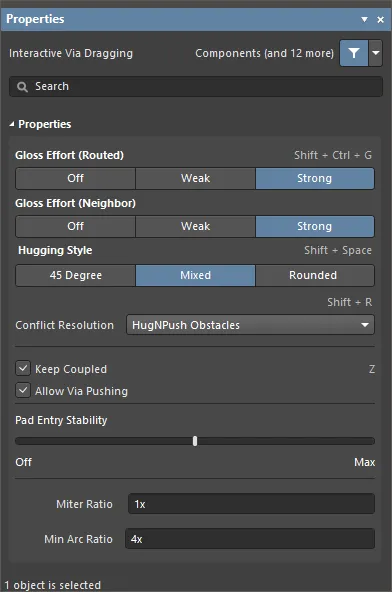The height and width of the screenshot is (592, 392).
Task: Set Gloss Effort (Neighbor) to Off
Action: [x=76, y=226]
